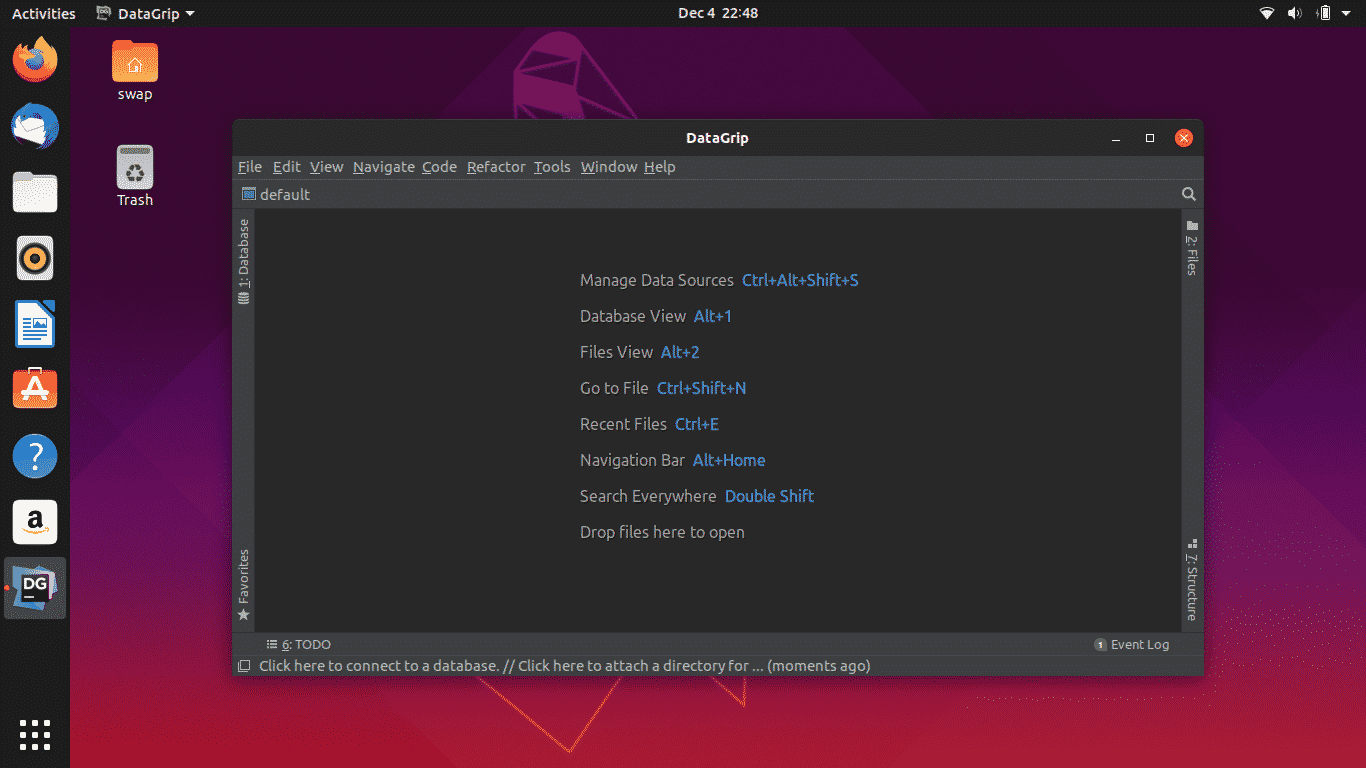
Task: Open the File menu
Action: click(x=249, y=167)
